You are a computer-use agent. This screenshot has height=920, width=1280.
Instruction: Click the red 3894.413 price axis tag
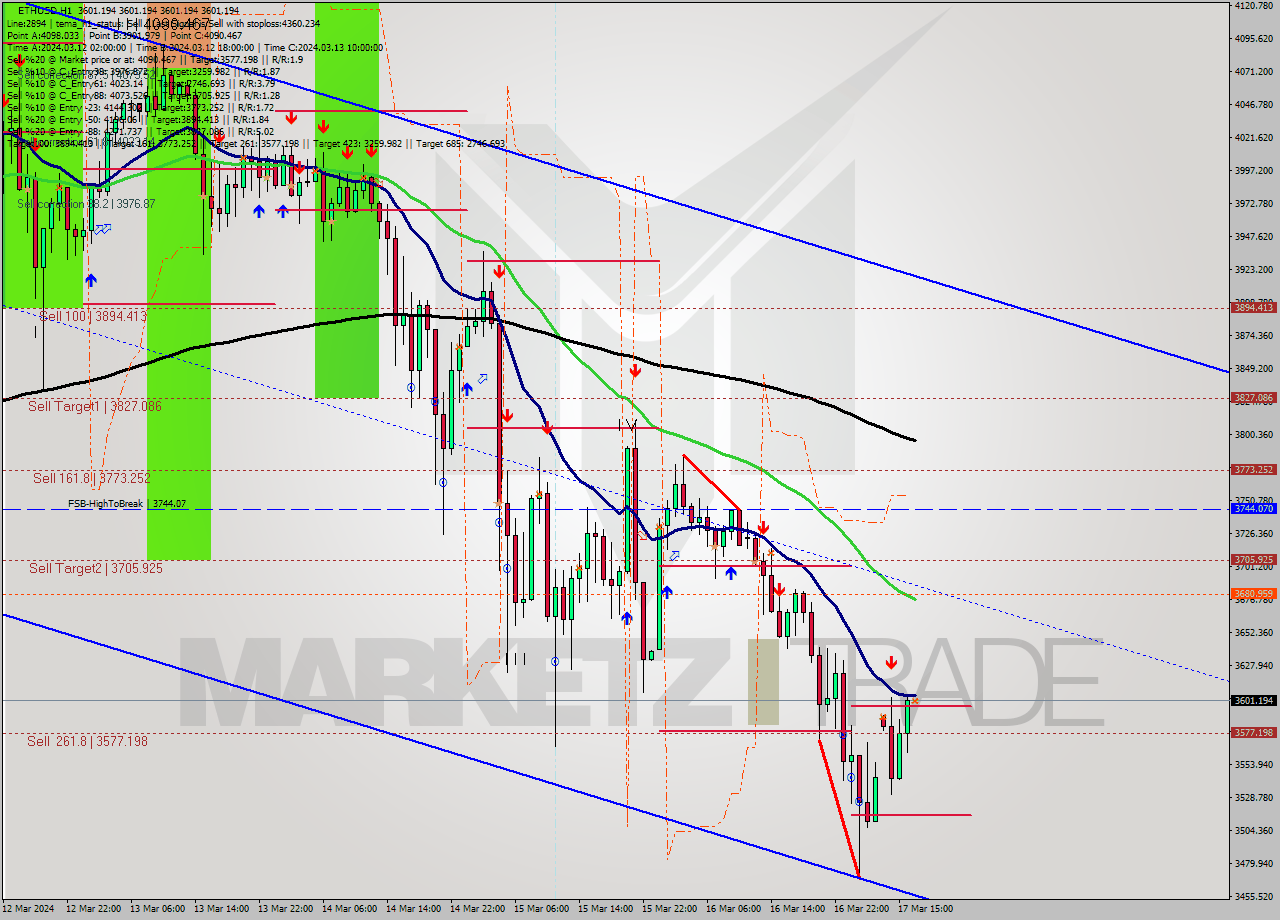[x=1253, y=308]
